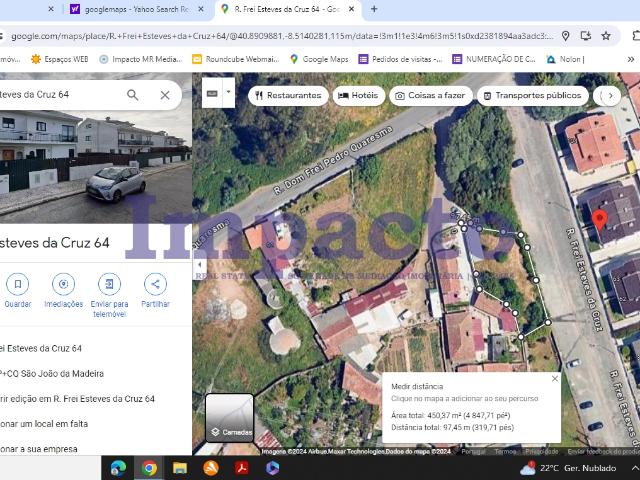
Task: Open the NUMERAÇÃO DE C... bookmark
Action: point(494,59)
